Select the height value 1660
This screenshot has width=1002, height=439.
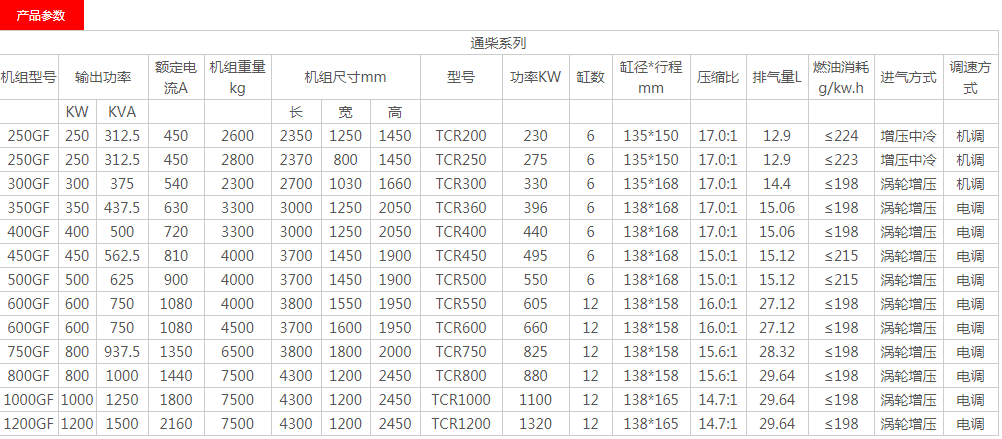[x=395, y=184]
